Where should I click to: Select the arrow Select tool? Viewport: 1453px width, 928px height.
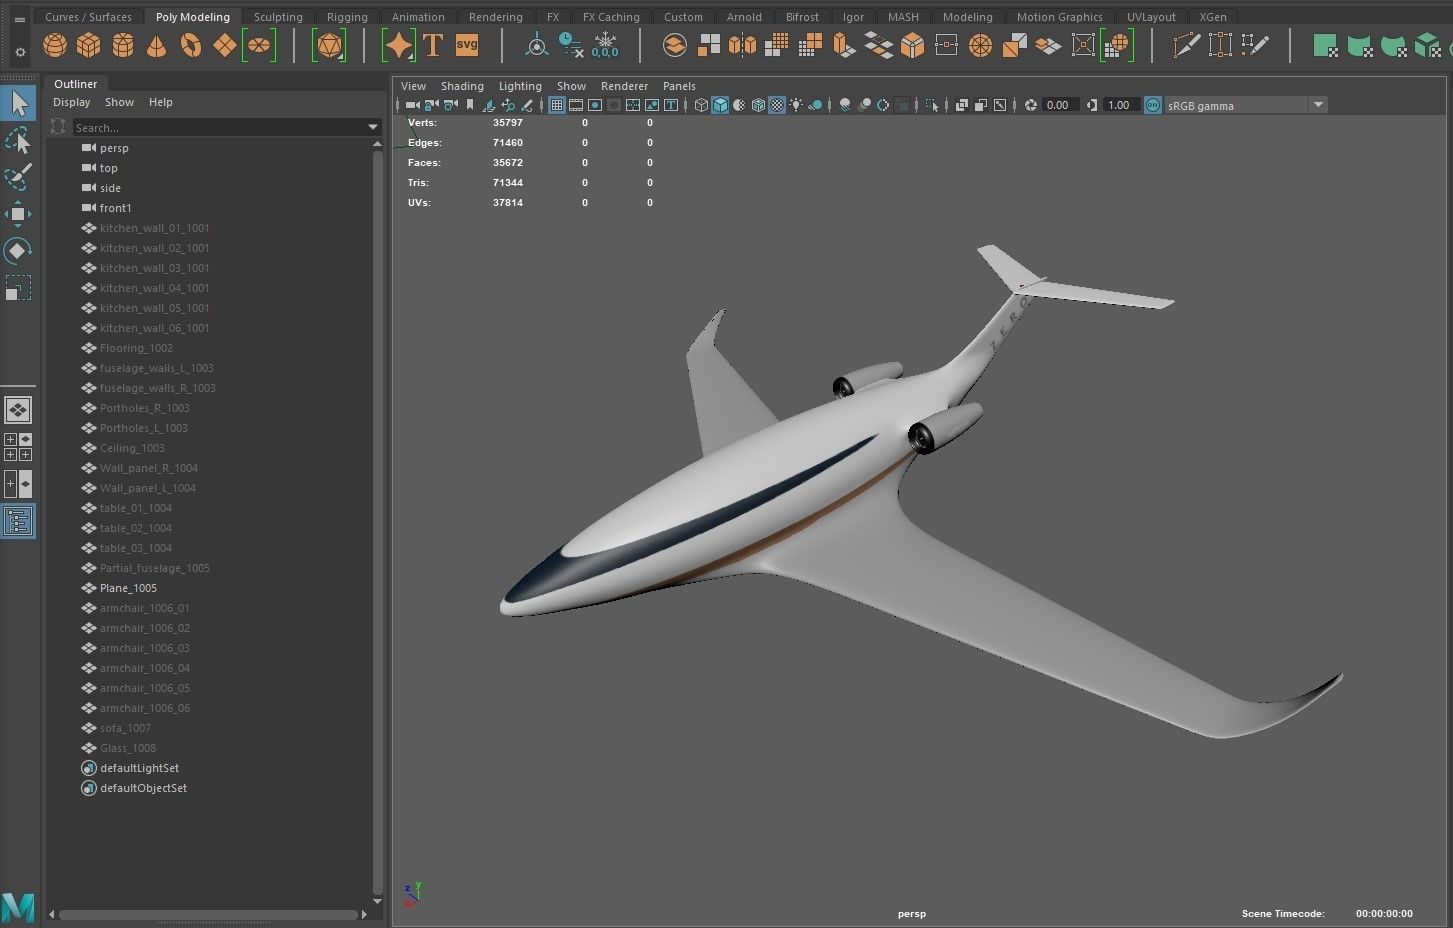pos(19,103)
